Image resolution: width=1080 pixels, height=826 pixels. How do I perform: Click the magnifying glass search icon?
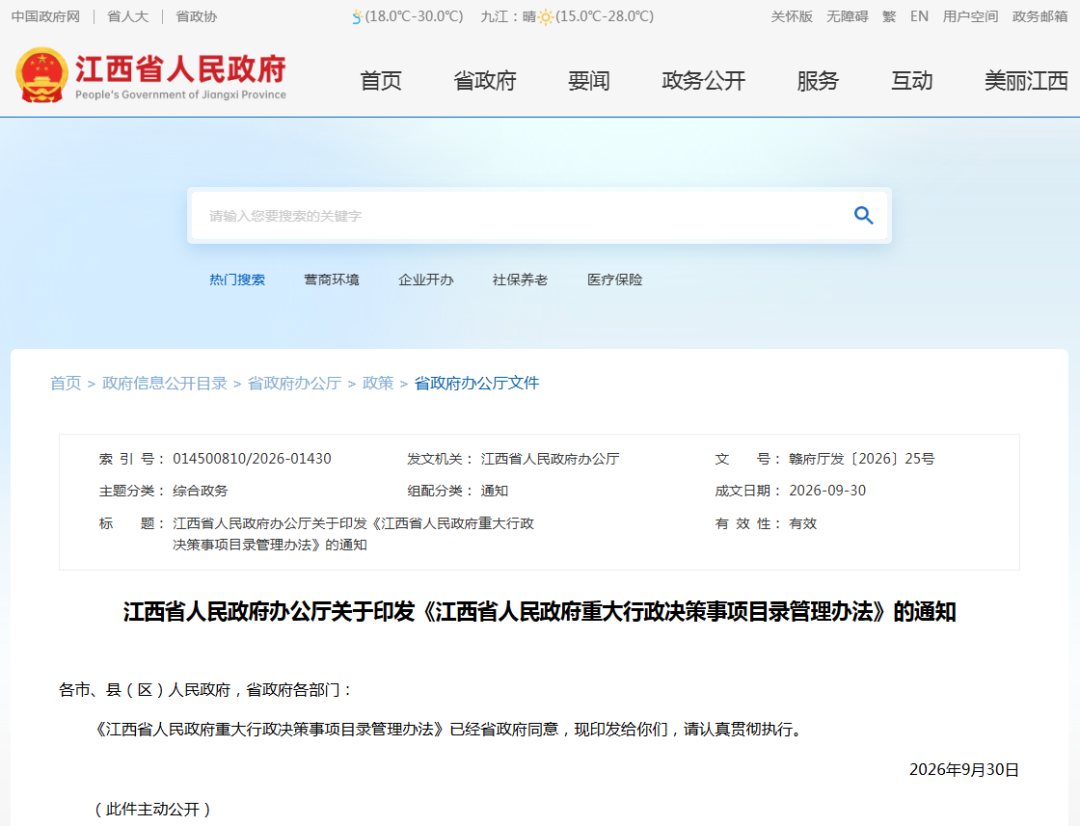coord(863,216)
